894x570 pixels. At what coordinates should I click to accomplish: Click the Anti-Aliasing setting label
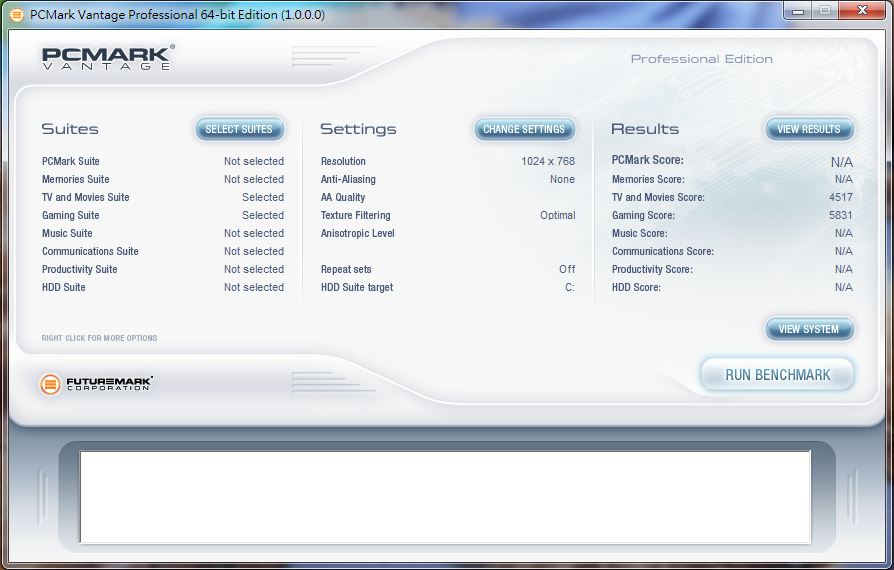[348, 179]
